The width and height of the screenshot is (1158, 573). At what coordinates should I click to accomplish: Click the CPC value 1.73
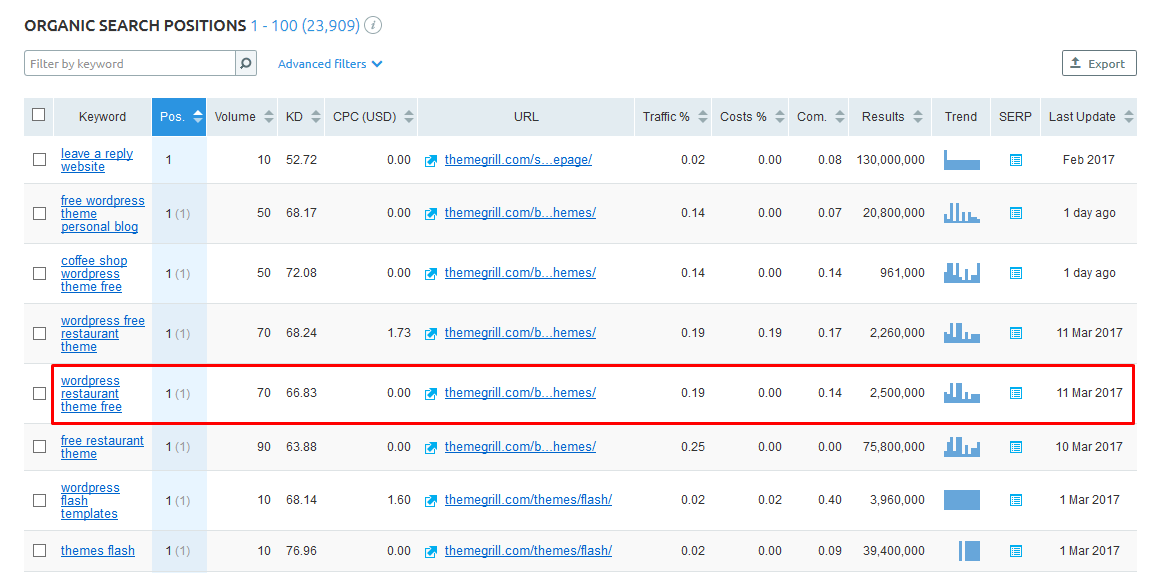click(x=399, y=333)
